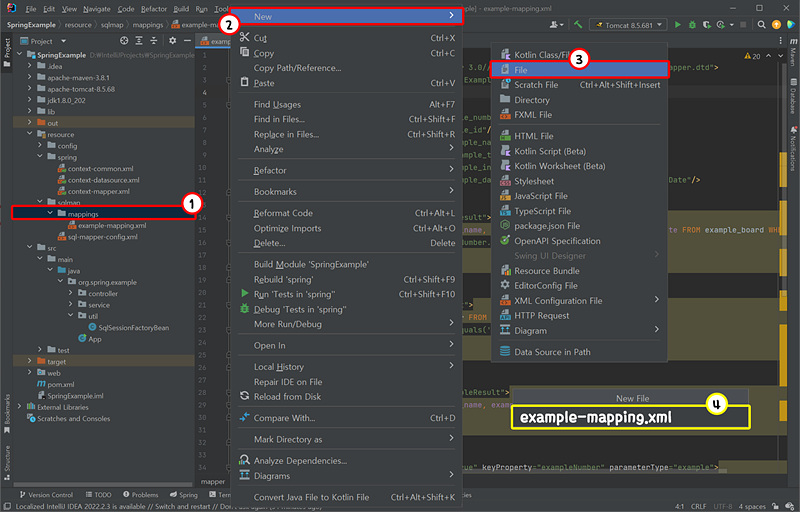Image resolution: width=800 pixels, height=512 pixels.
Task: Select Copy in context menu
Action: (347, 53)
